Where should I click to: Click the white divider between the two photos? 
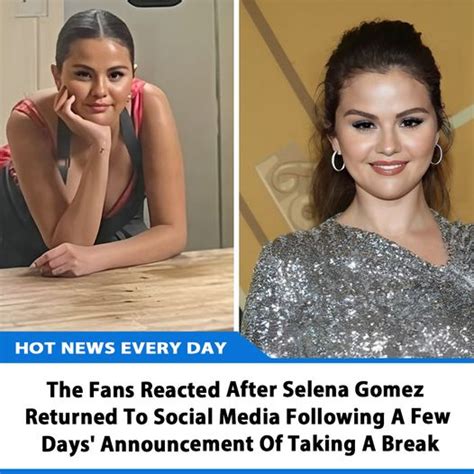coord(237,166)
